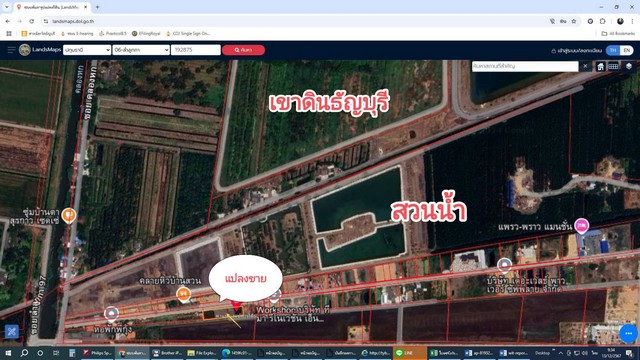Open the LandsMaps hamburger menu

tap(11, 50)
